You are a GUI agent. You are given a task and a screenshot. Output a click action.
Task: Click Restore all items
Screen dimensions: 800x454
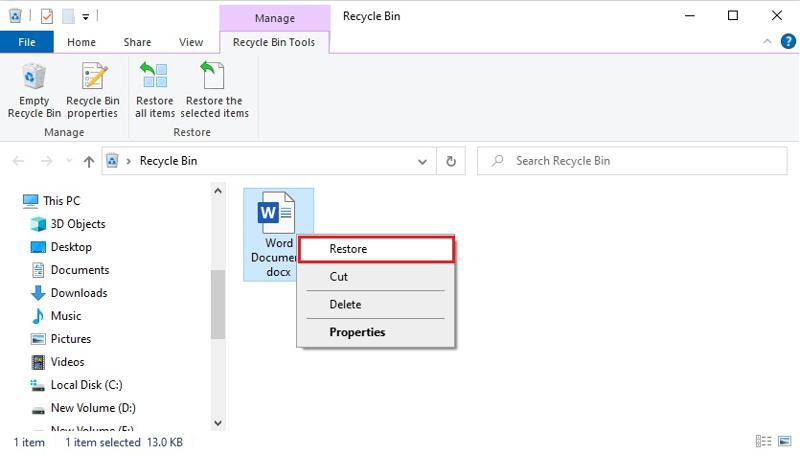(x=155, y=91)
